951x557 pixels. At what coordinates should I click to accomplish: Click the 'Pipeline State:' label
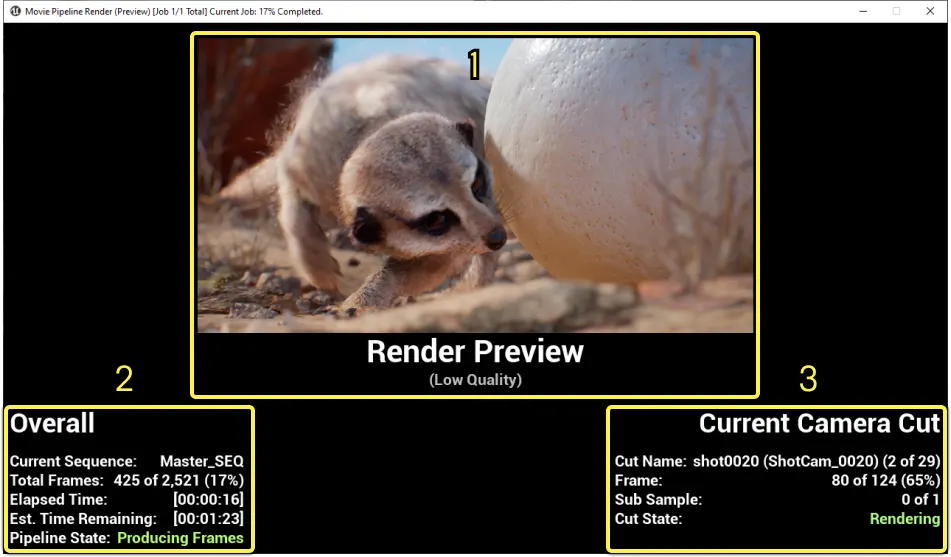(59, 538)
